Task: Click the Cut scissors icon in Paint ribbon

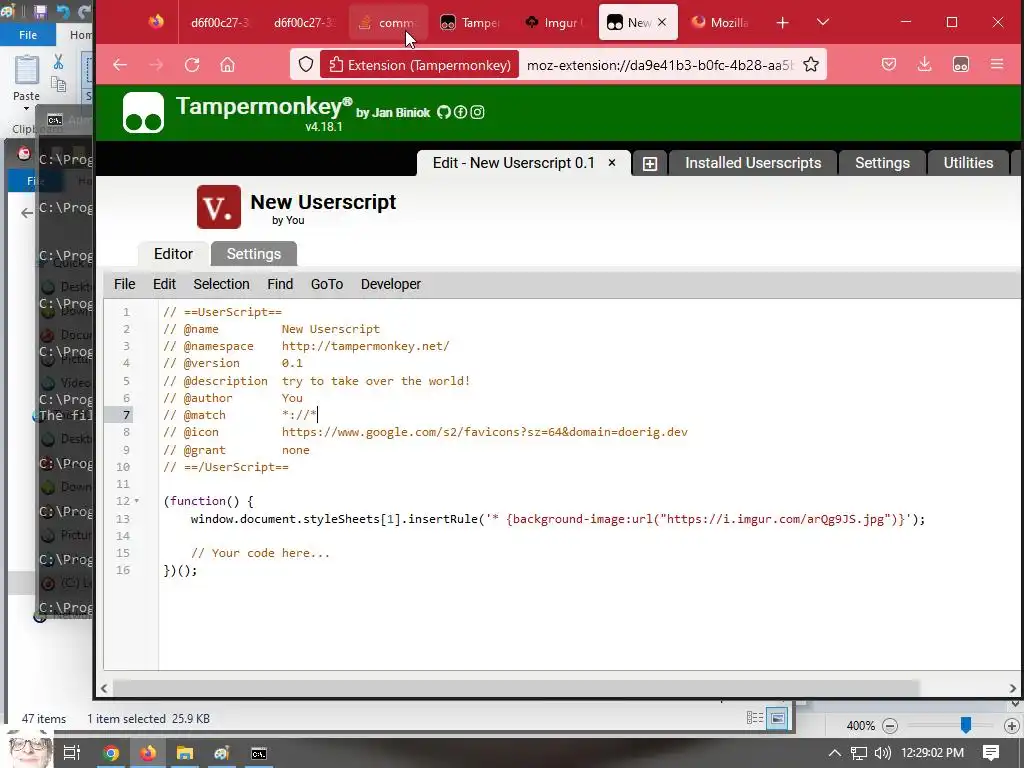Action: pos(58,62)
